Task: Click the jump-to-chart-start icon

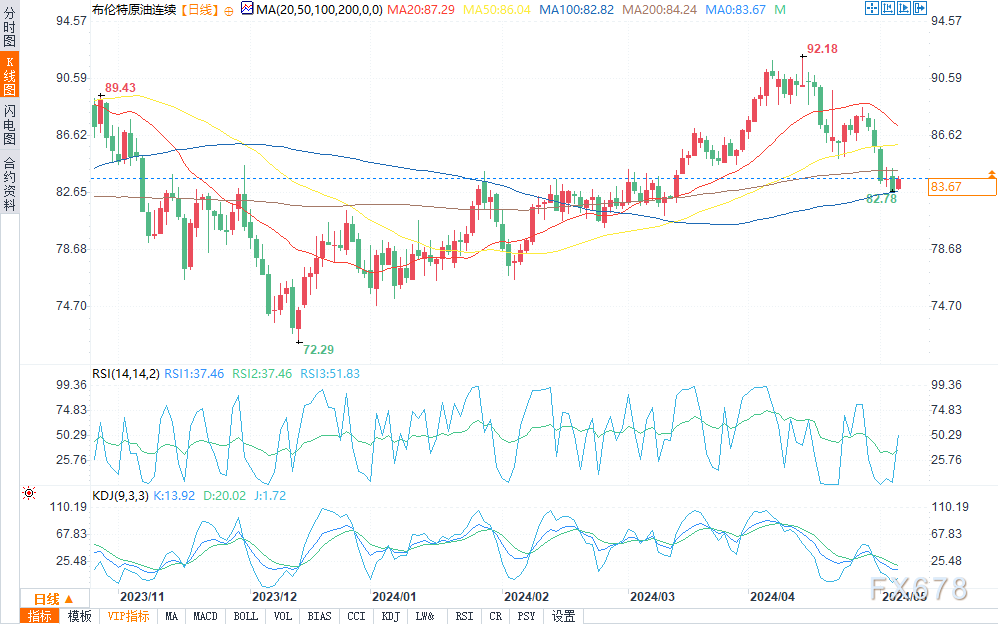Action: (888, 8)
